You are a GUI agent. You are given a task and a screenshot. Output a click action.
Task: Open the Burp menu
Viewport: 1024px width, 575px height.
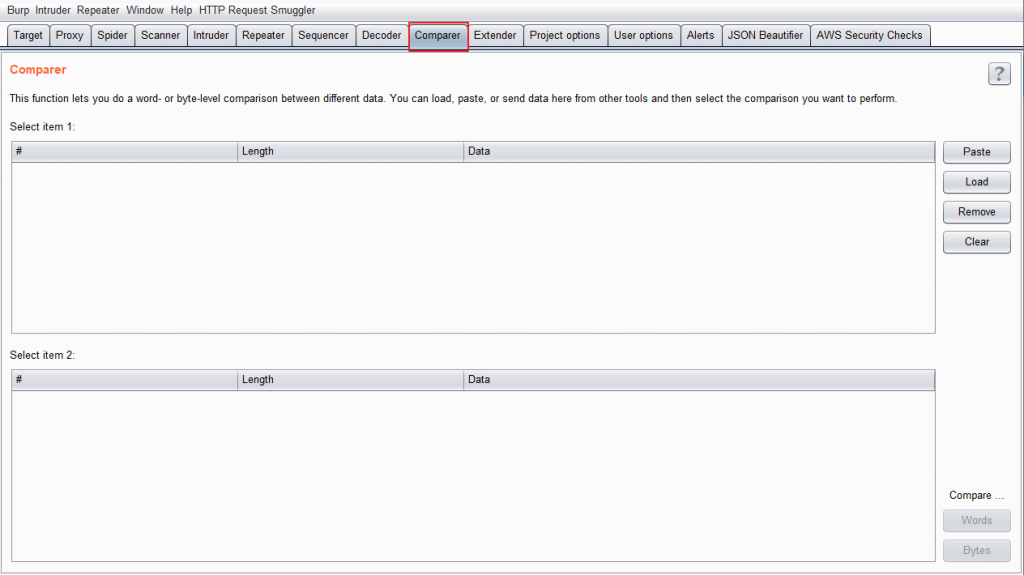(x=18, y=10)
